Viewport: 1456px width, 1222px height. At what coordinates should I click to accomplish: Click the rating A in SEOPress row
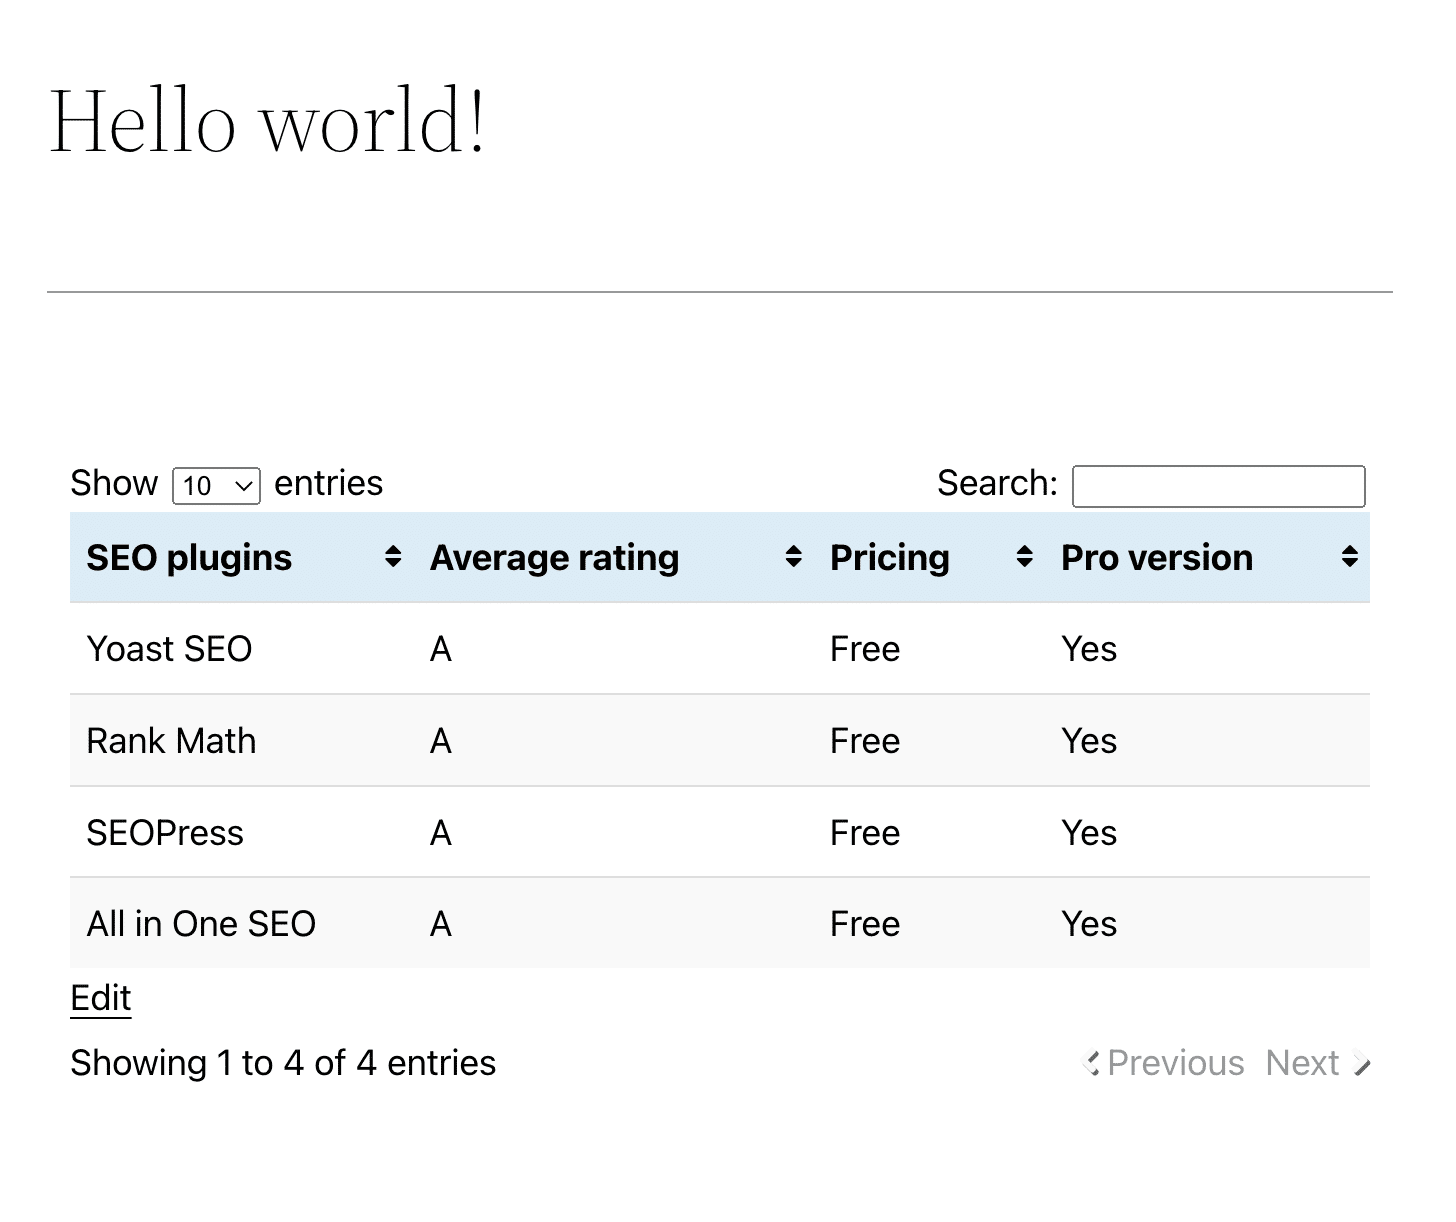[x=441, y=834]
